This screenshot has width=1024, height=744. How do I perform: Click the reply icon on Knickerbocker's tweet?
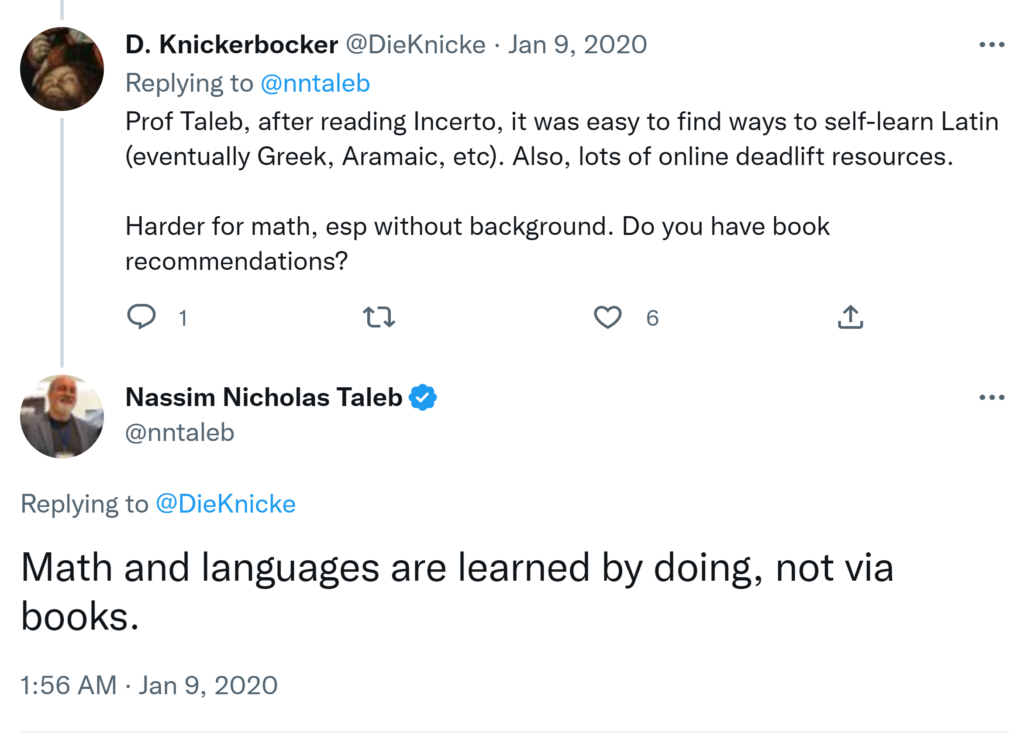(142, 317)
